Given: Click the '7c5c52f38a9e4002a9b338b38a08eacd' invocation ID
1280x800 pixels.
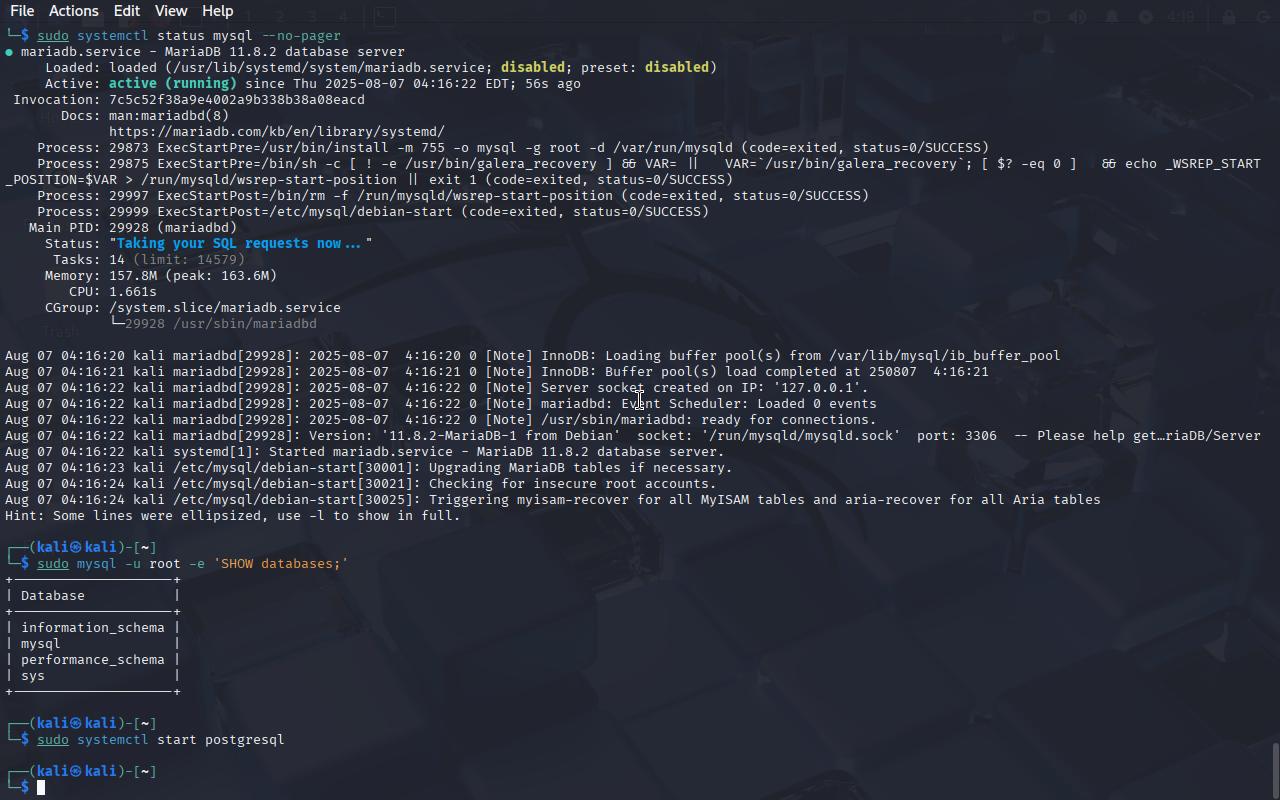Looking at the screenshot, I should pyautogui.click(x=237, y=100).
